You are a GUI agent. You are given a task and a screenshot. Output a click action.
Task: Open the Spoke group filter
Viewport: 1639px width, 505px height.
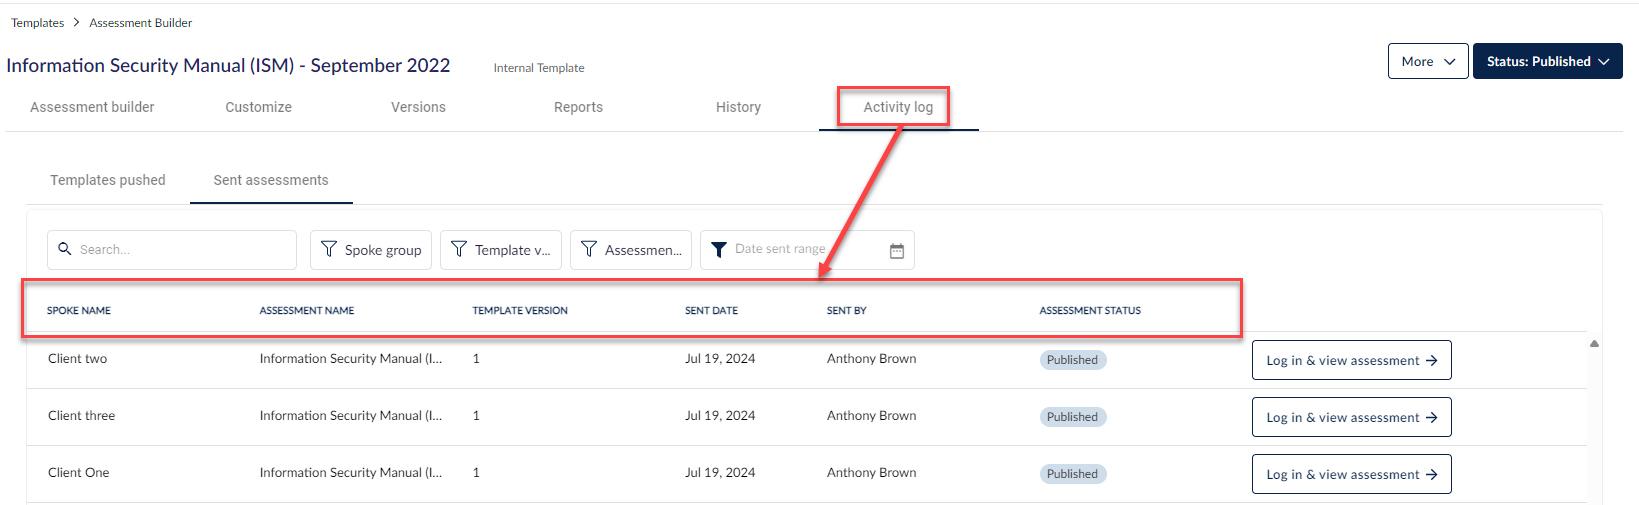[x=371, y=250]
